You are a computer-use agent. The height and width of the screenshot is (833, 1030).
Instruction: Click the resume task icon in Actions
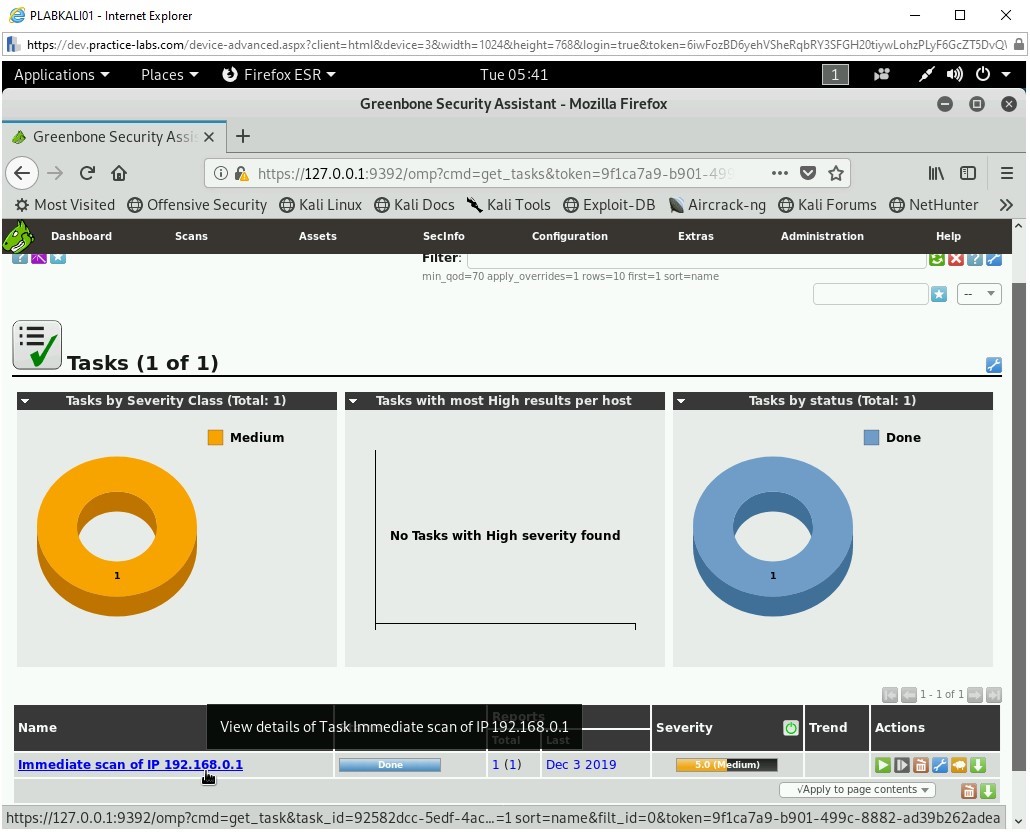pos(901,765)
